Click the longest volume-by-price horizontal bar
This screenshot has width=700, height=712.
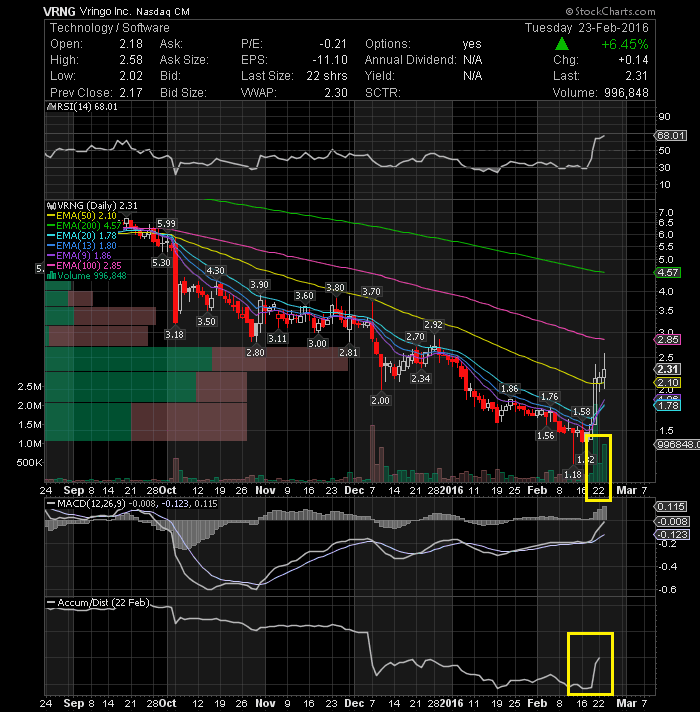(x=196, y=359)
